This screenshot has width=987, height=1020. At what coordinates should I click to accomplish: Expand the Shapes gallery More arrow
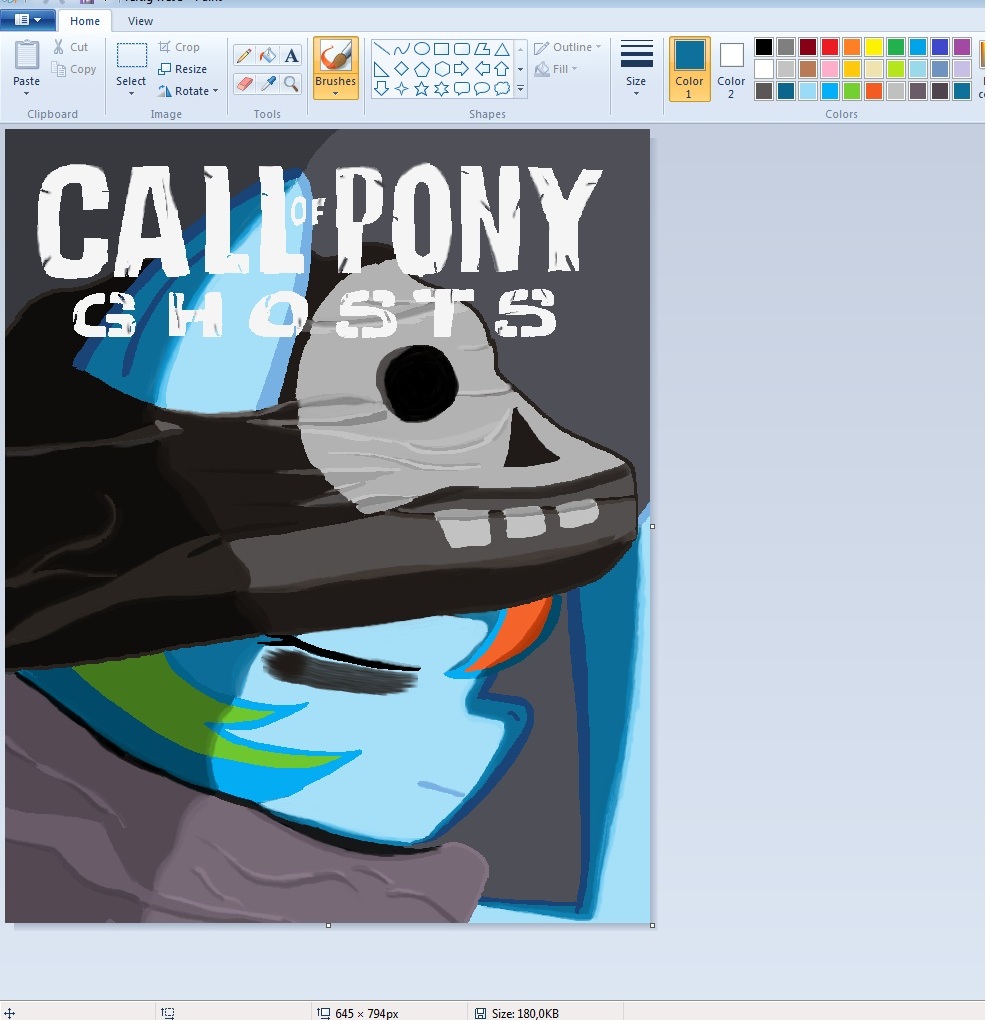(x=521, y=88)
